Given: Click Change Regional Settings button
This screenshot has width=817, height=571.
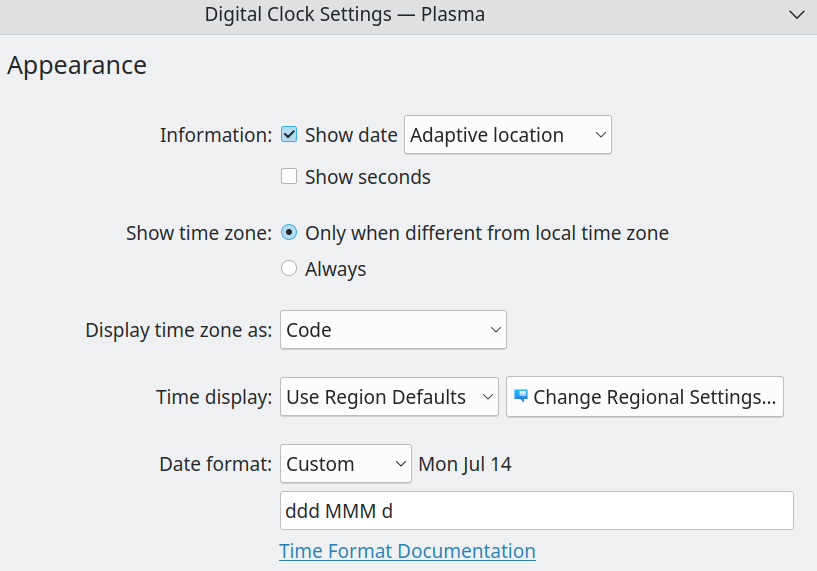Looking at the screenshot, I should [x=645, y=397].
